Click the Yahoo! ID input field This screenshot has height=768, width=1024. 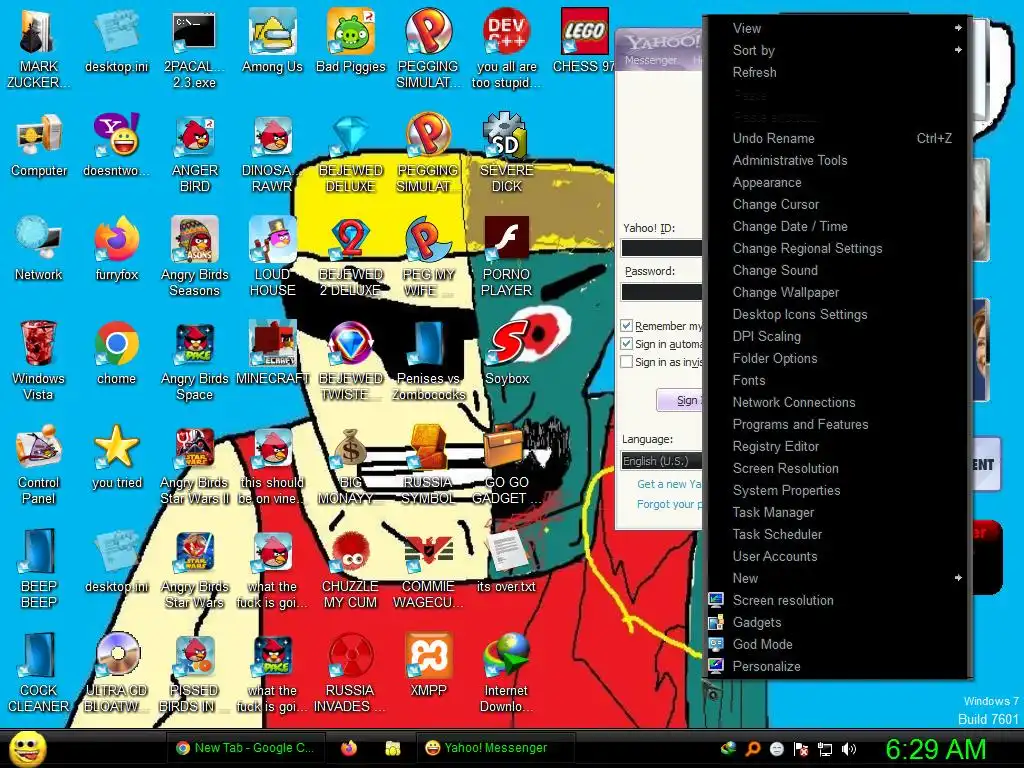click(x=662, y=248)
